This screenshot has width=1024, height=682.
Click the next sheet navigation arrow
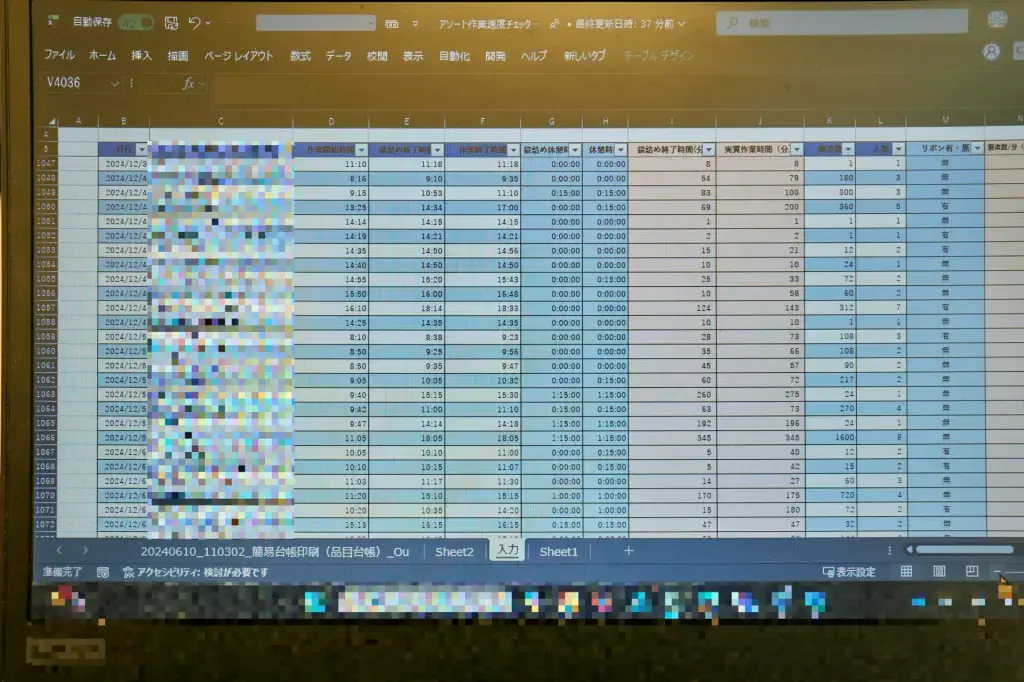[x=85, y=551]
